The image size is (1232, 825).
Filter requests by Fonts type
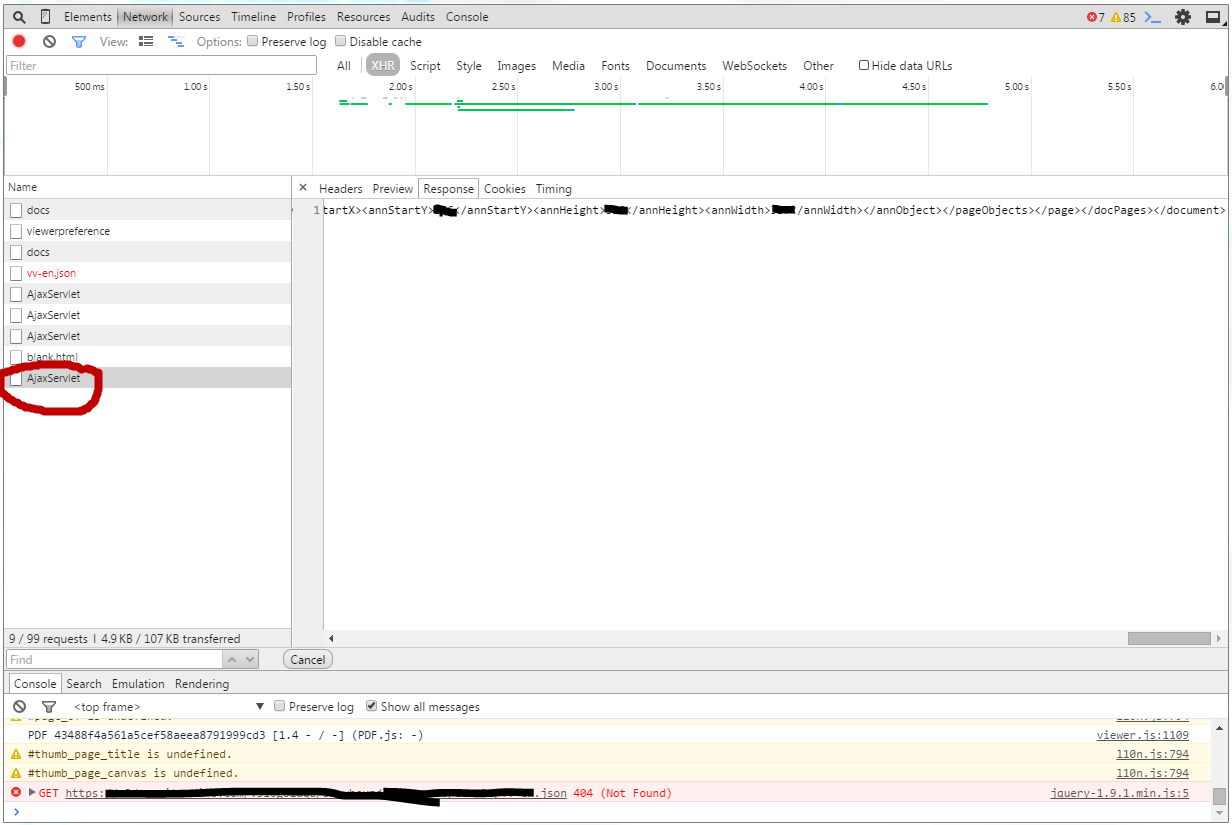[615, 66]
